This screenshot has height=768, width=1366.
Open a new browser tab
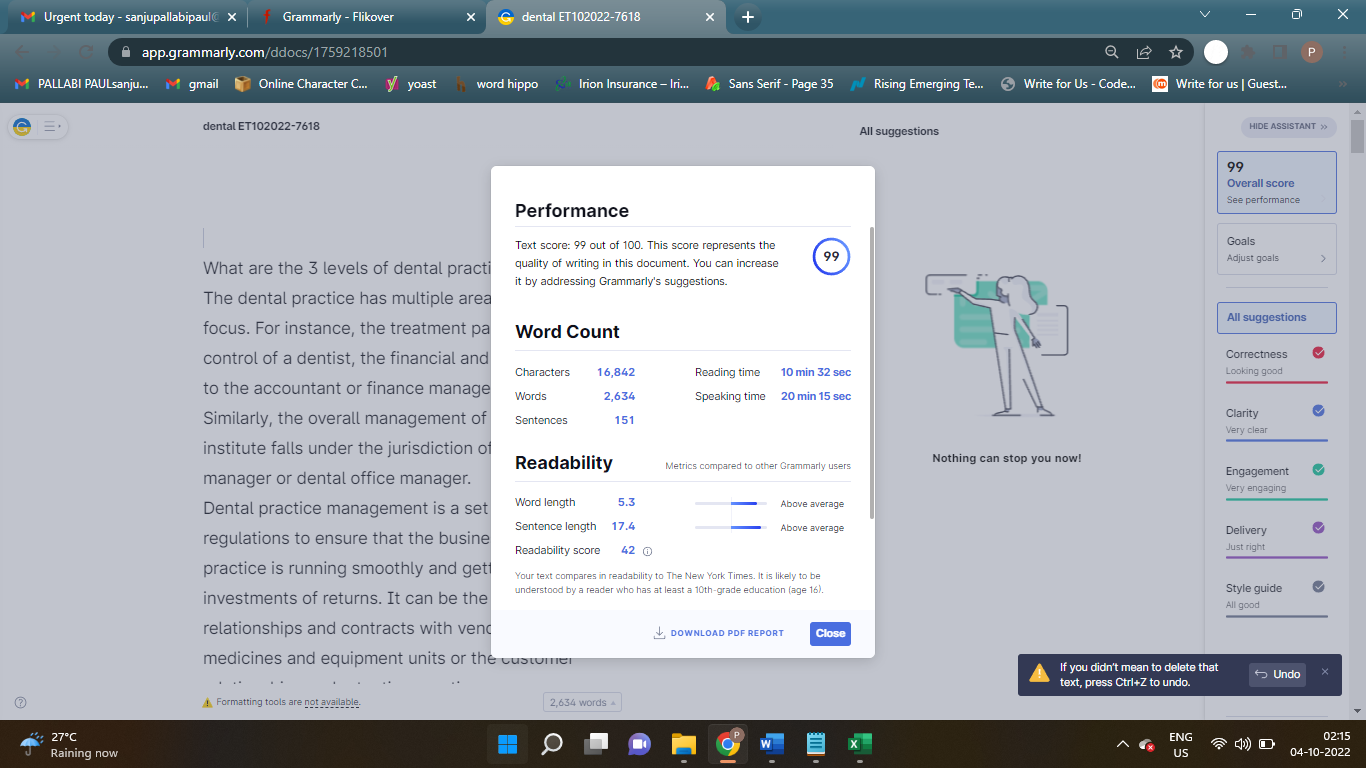click(x=748, y=17)
